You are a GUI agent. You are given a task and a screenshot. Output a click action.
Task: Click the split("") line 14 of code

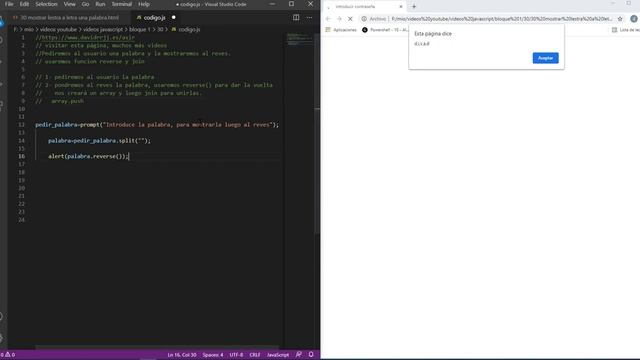pyautogui.click(x=99, y=141)
